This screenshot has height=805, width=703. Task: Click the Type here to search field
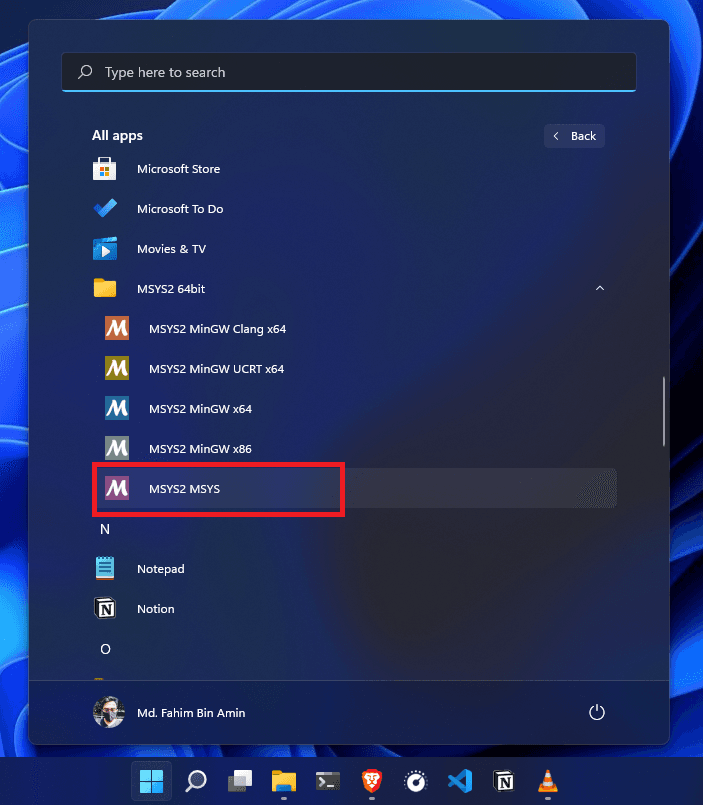[x=349, y=72]
